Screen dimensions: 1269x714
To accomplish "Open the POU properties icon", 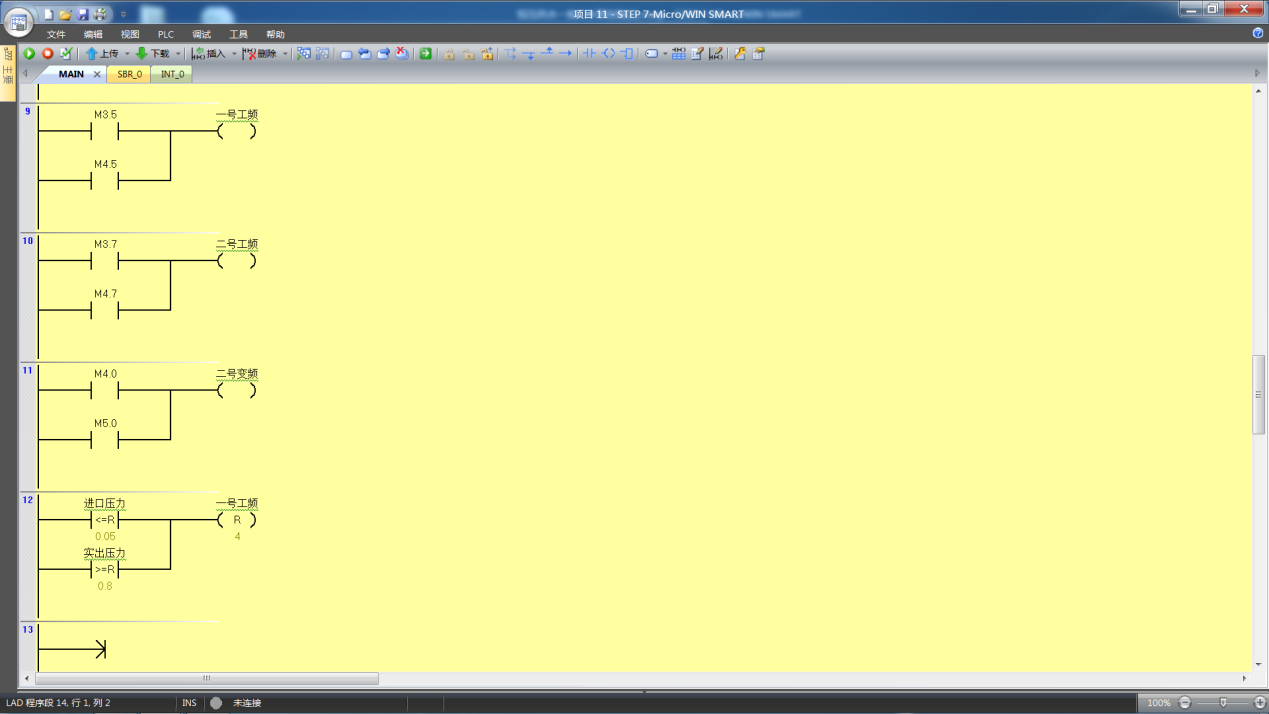I will click(759, 53).
